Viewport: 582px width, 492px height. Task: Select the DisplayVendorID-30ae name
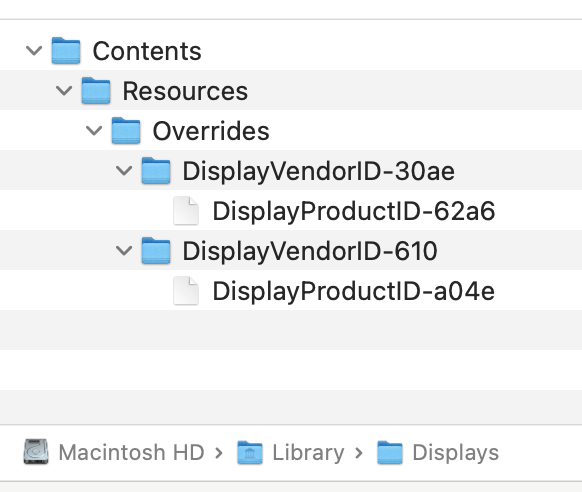point(318,171)
